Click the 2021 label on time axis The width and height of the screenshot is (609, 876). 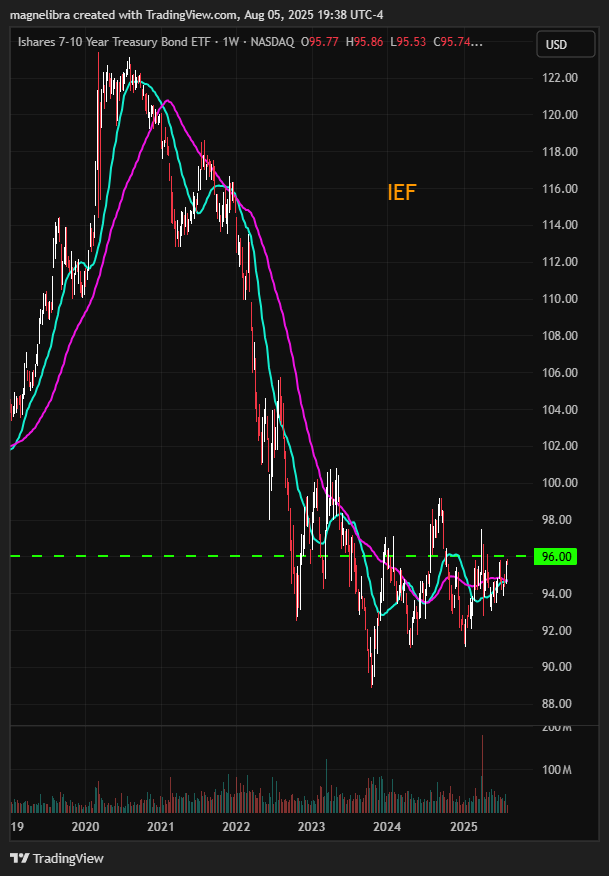coord(160,826)
